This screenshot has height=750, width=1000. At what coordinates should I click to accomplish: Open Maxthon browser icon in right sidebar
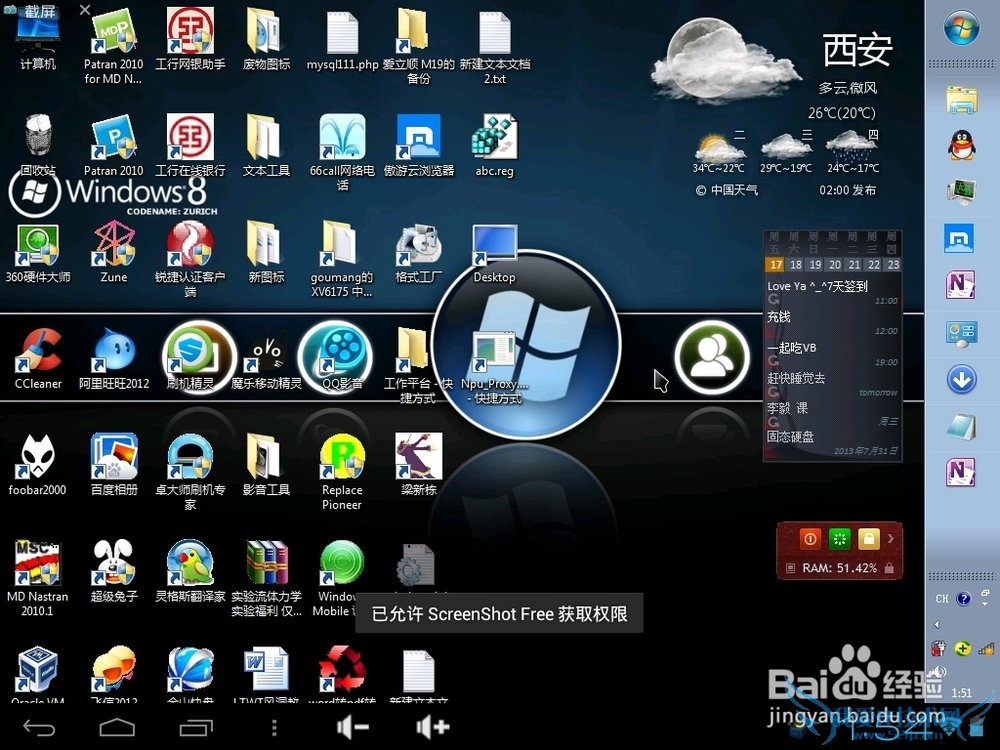coord(960,239)
